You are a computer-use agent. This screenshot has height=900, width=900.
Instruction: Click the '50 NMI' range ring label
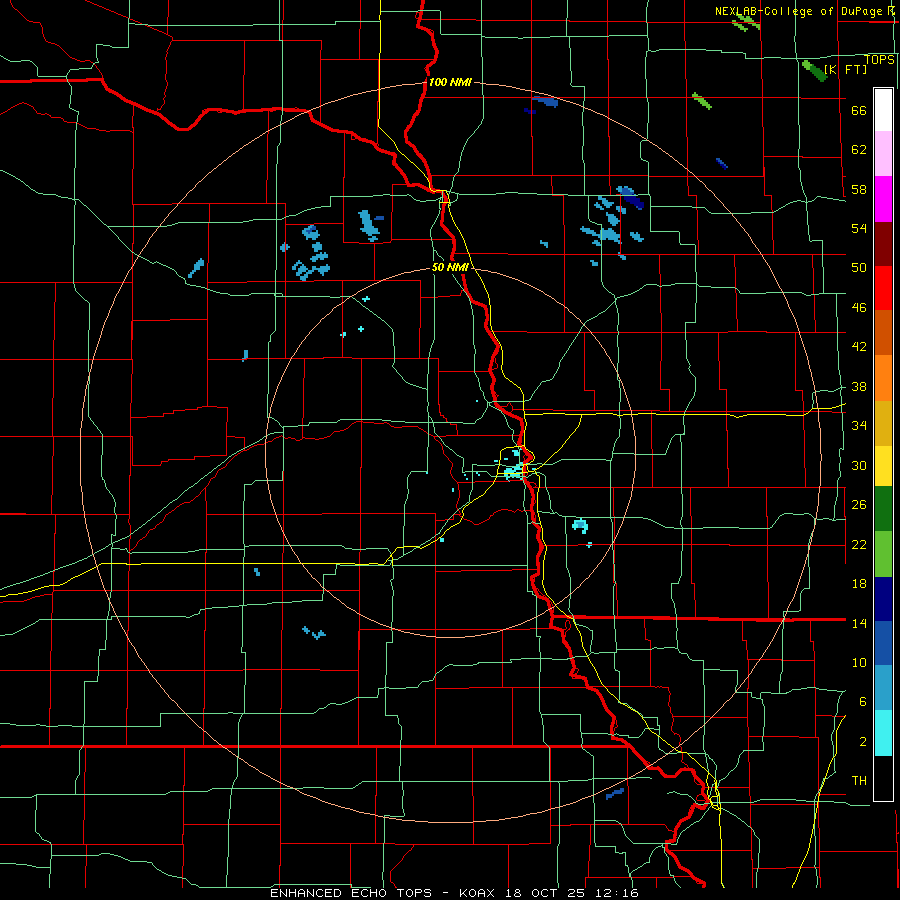(x=450, y=267)
